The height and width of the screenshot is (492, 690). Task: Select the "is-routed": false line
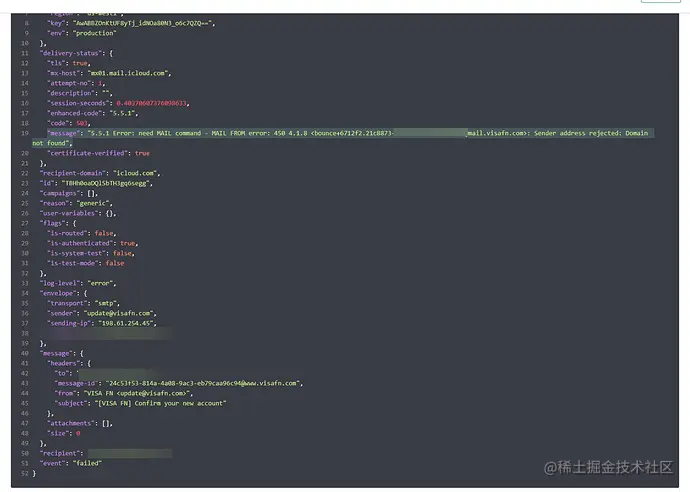82,233
